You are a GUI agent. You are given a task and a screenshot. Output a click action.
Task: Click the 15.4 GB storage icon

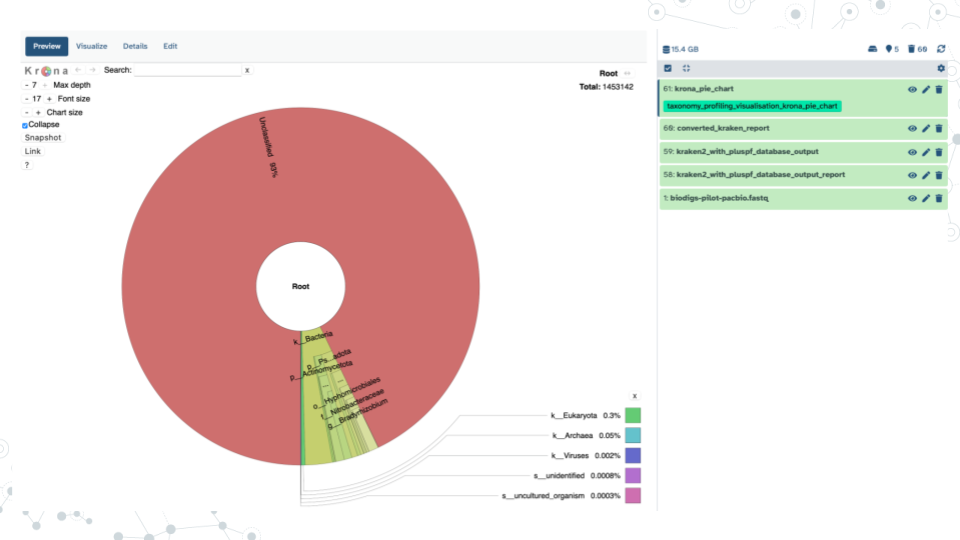pos(667,49)
